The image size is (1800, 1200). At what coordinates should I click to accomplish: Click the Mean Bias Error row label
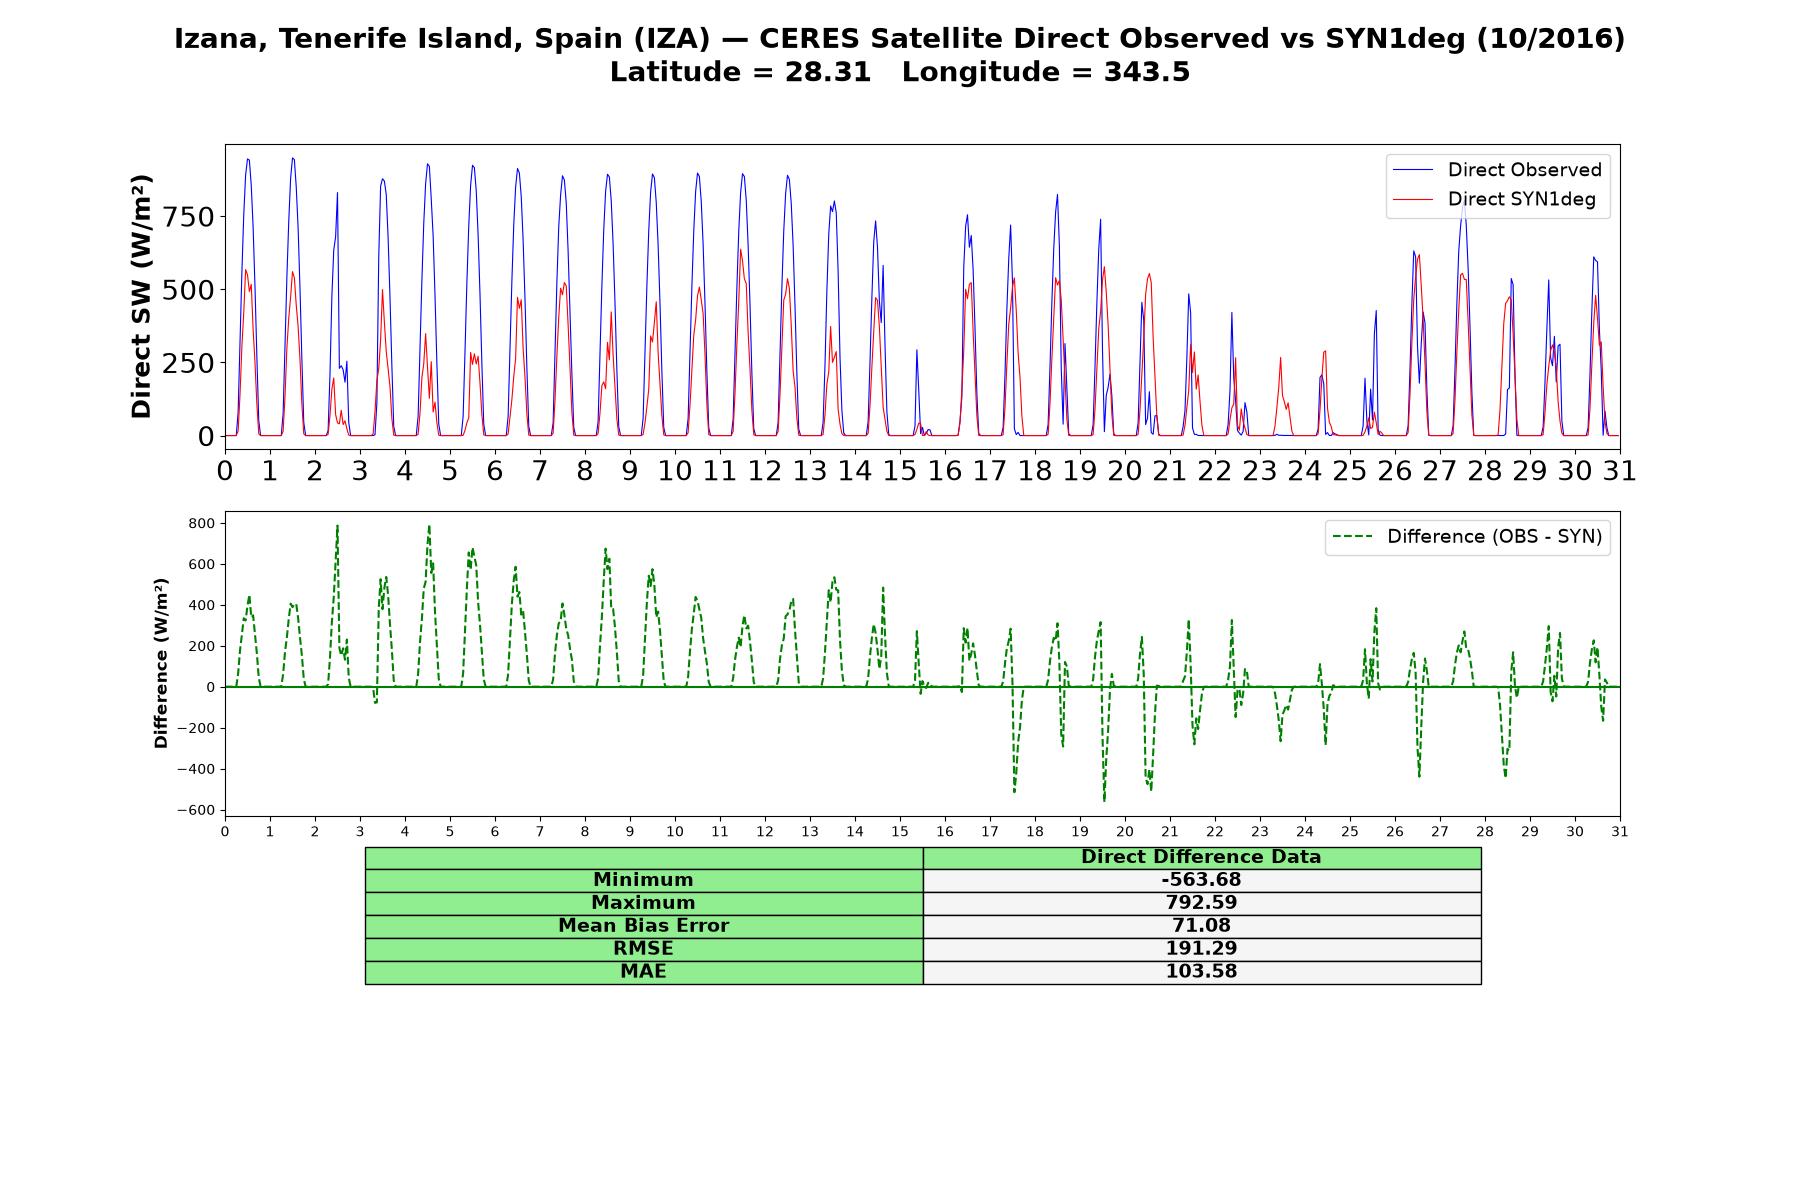[643, 926]
